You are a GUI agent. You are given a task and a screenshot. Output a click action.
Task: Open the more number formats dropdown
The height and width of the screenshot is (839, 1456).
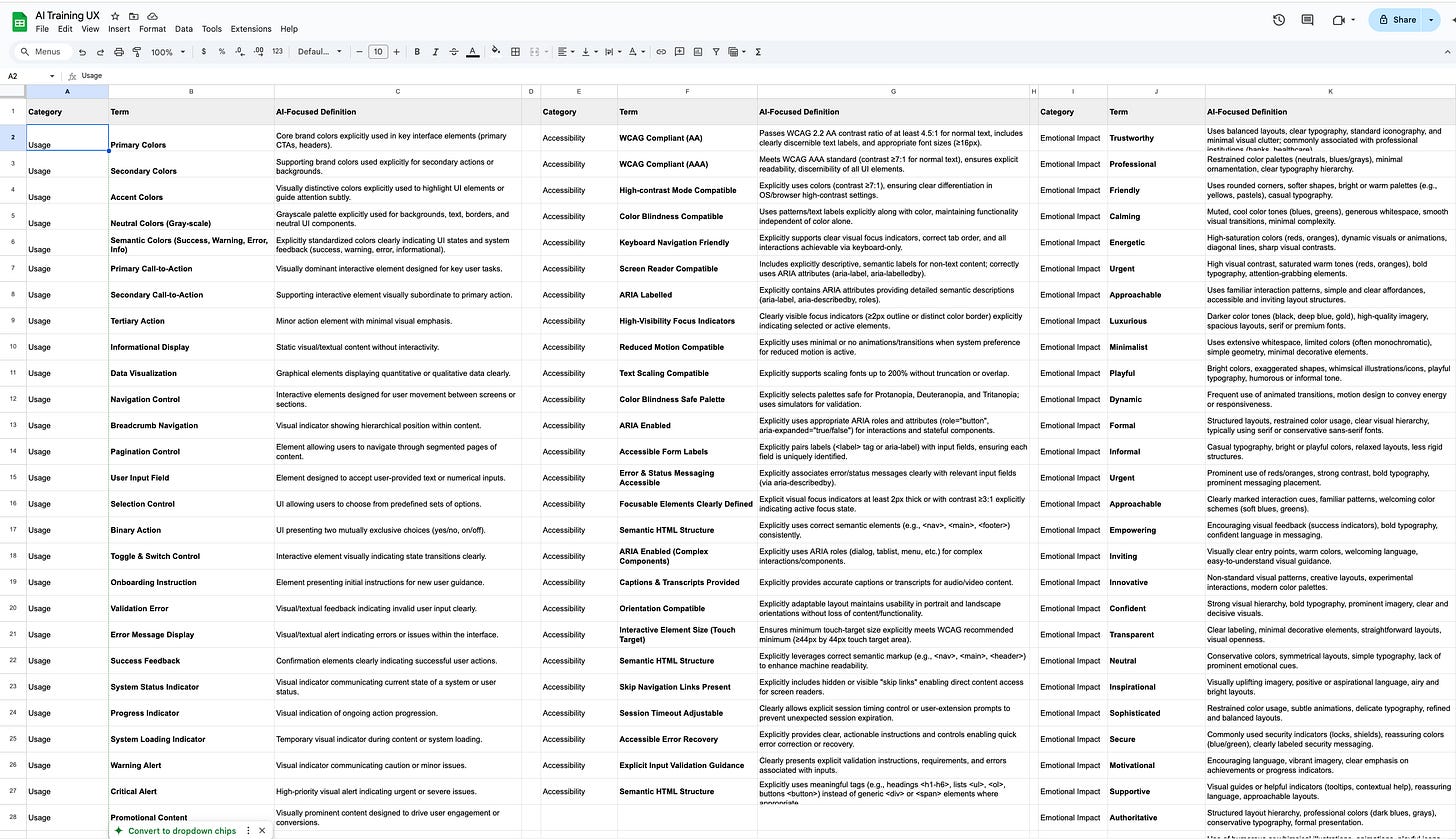click(277, 52)
